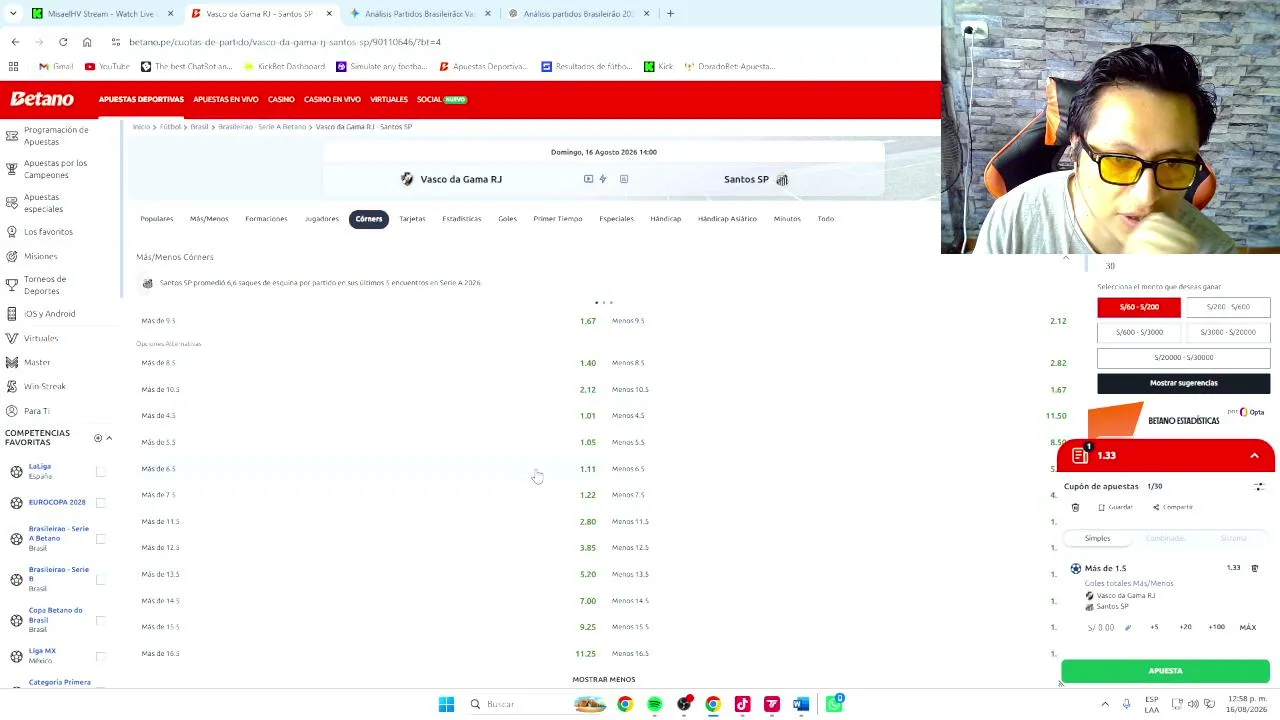Tick the LaLiga favorite competition checkbox
1280x720 pixels.
100,471
